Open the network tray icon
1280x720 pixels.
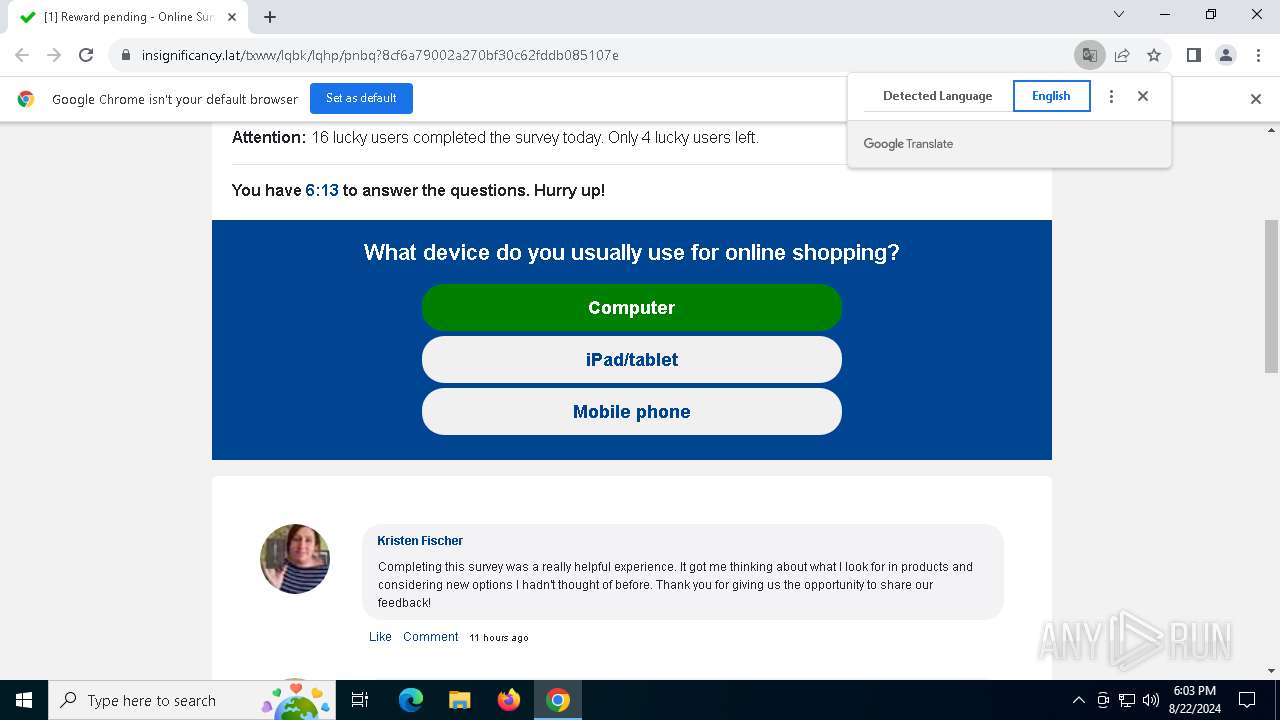tap(1127, 700)
